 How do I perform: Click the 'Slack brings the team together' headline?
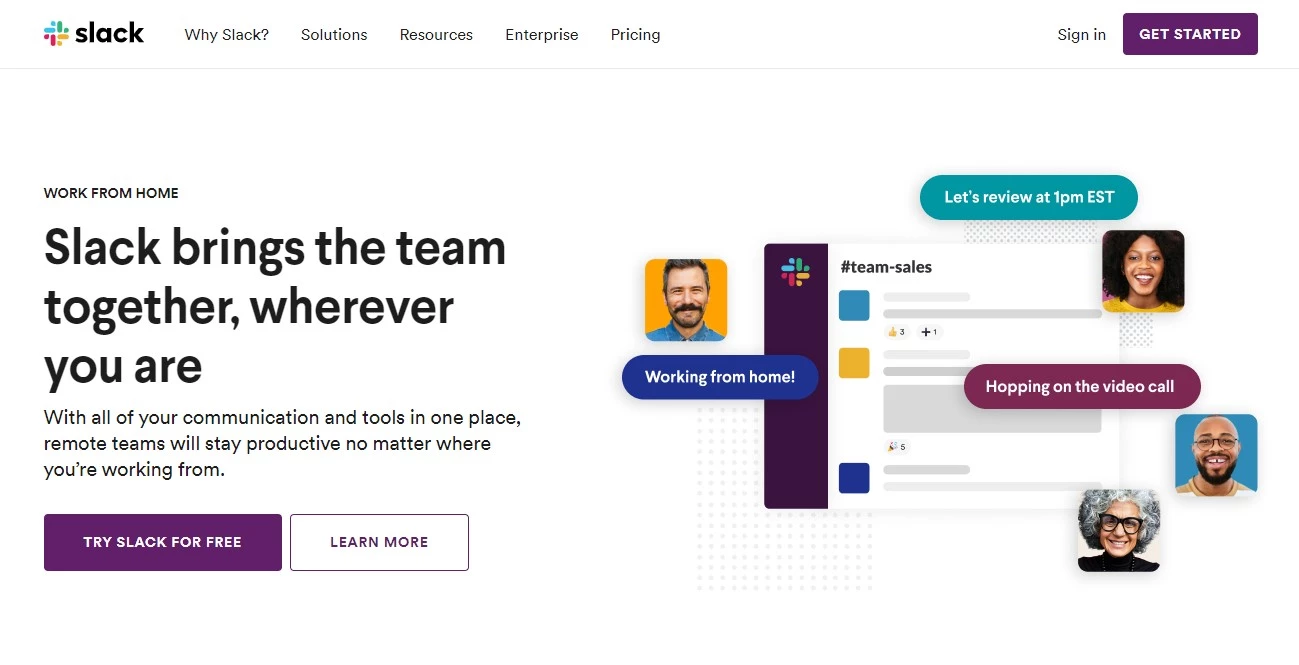275,306
